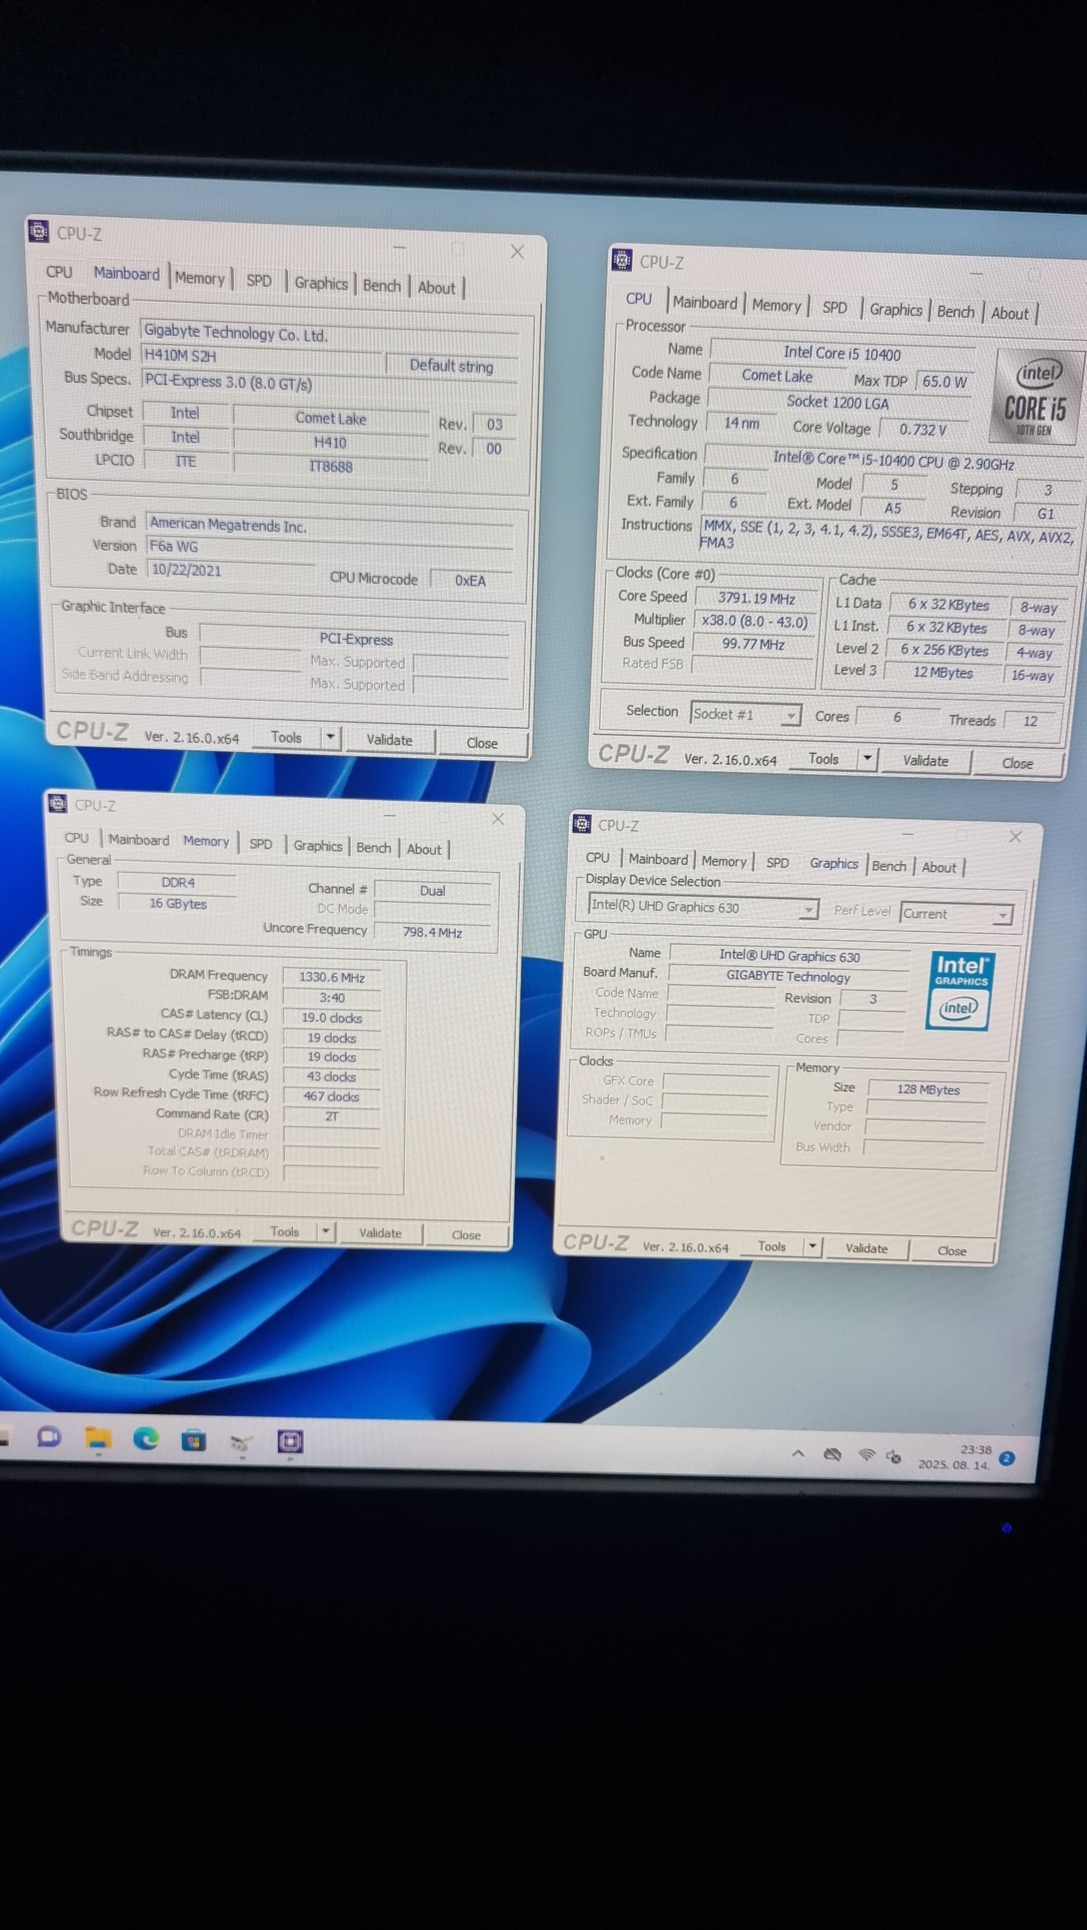Screen dimensions: 1087x1930
Task: Click Tools button in Processor window
Action: [x=823, y=759]
